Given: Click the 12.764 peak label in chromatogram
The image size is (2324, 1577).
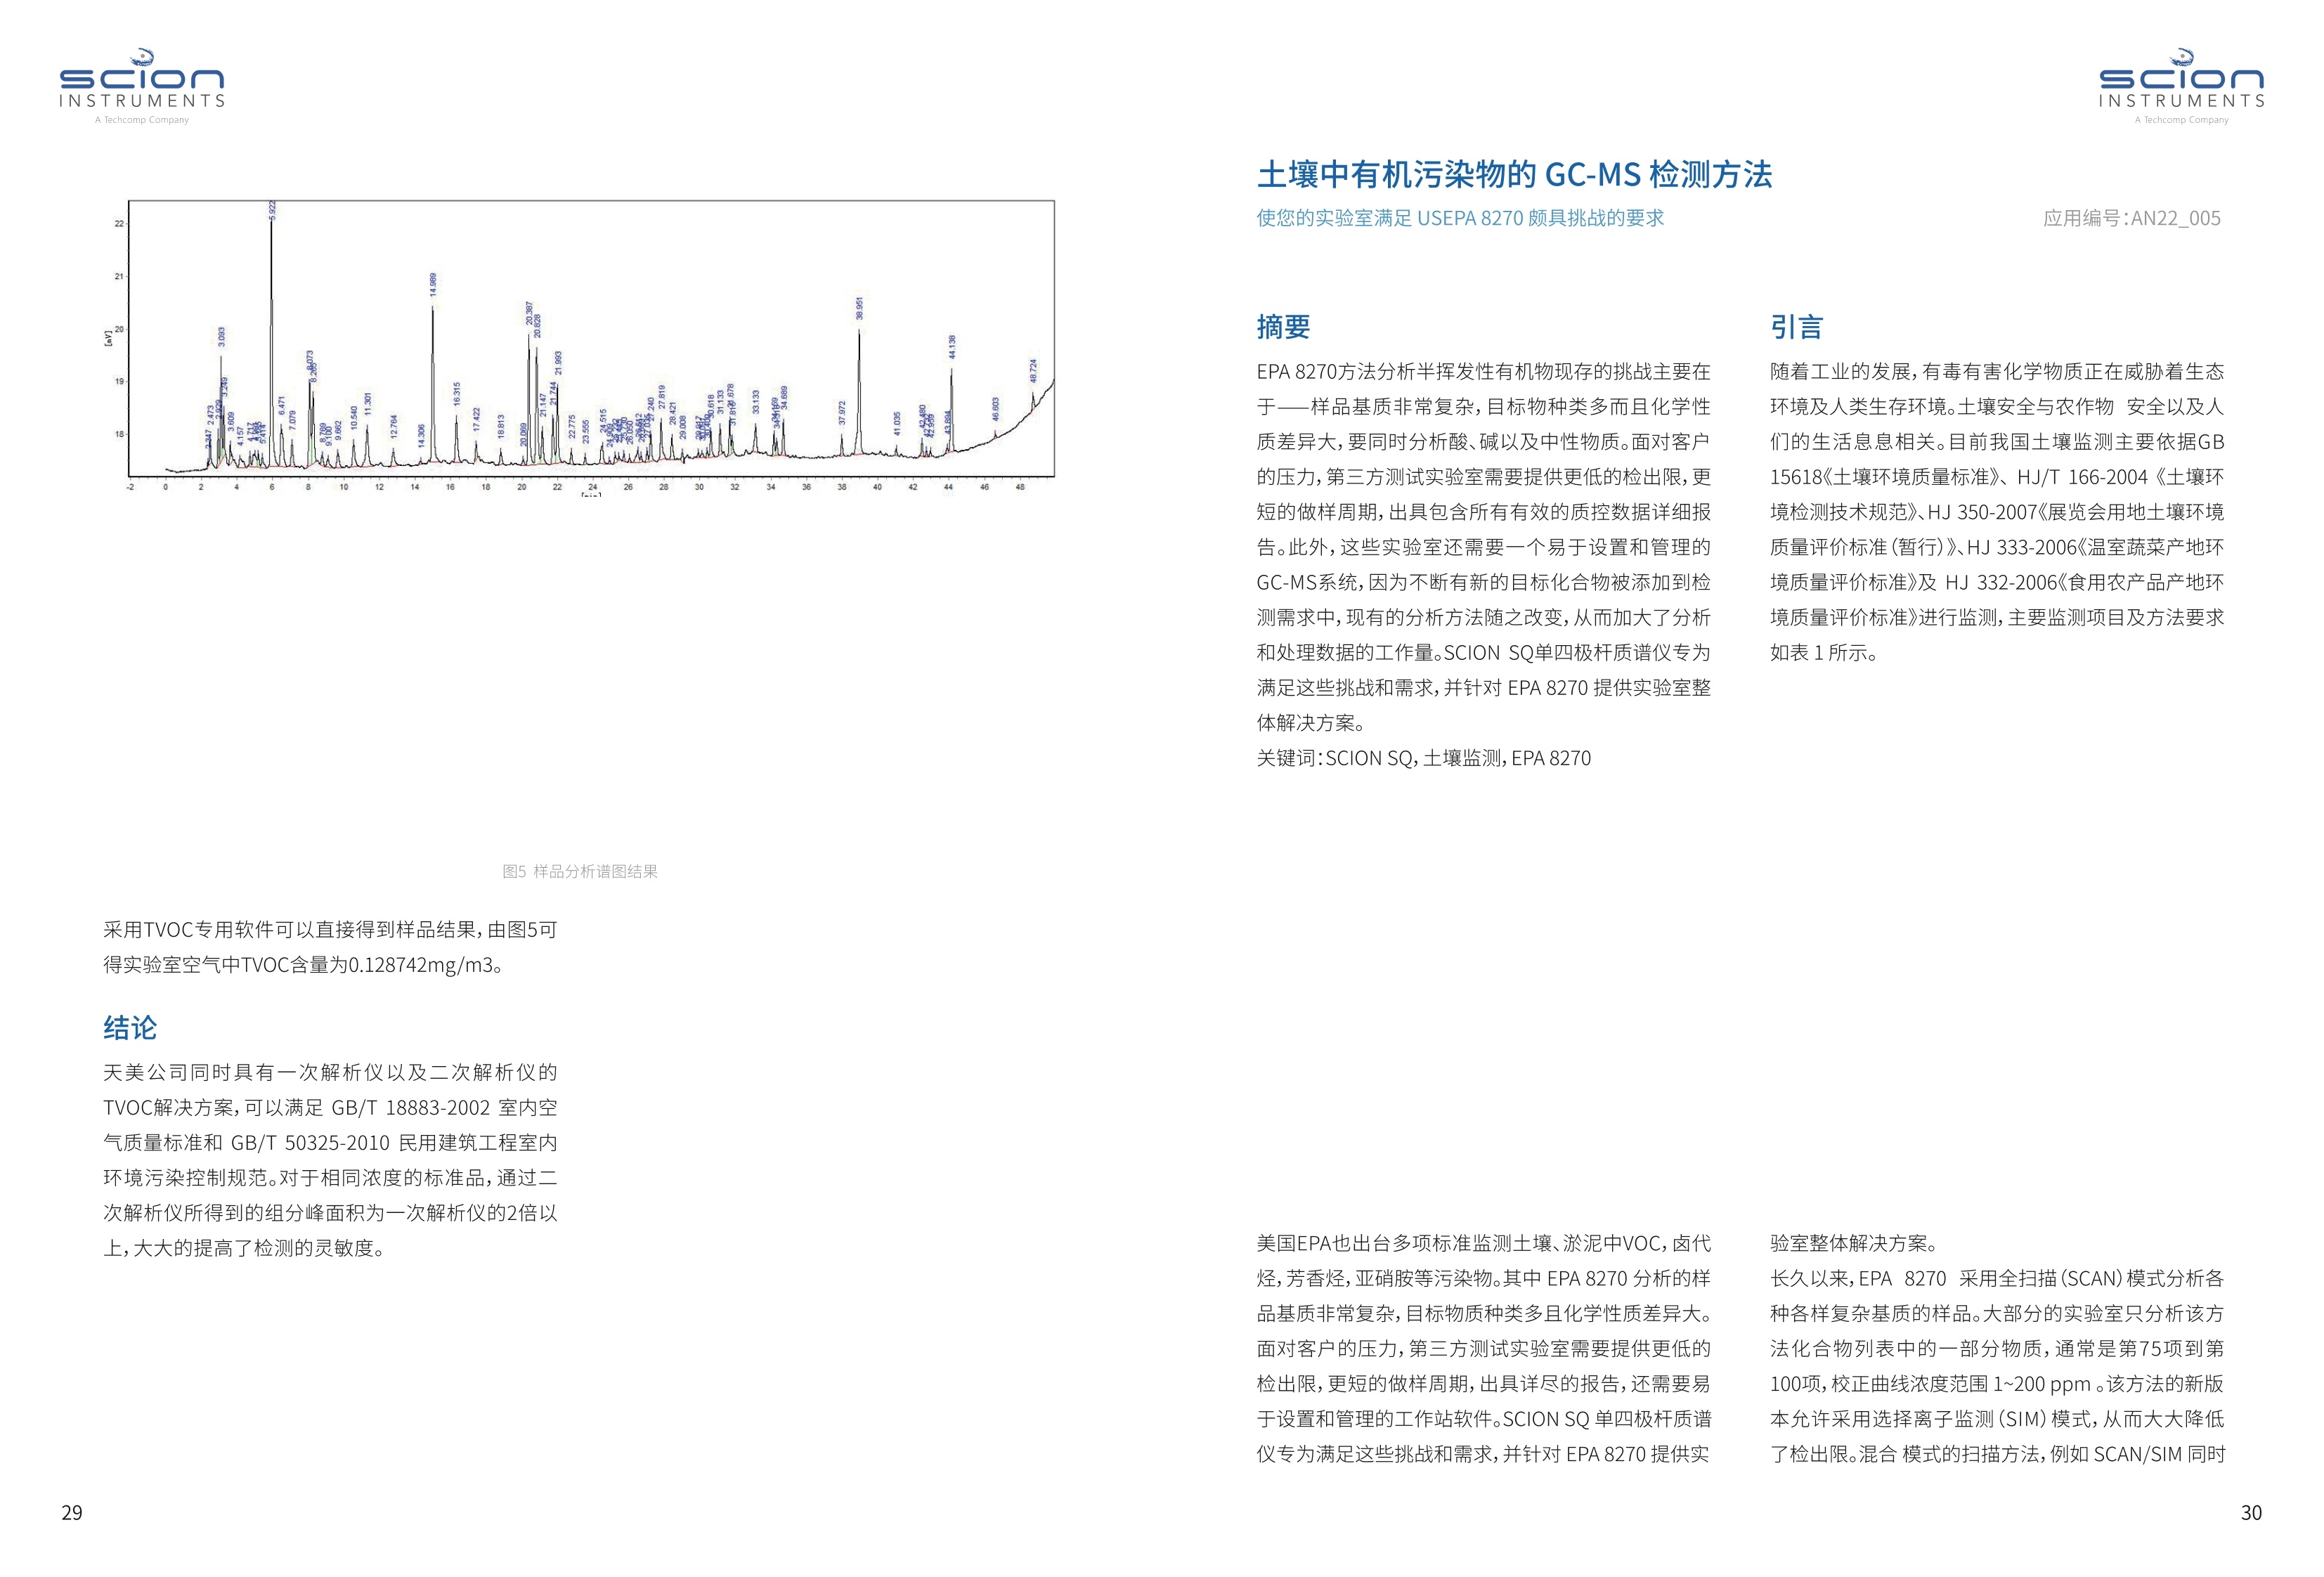Looking at the screenshot, I should point(394,427).
